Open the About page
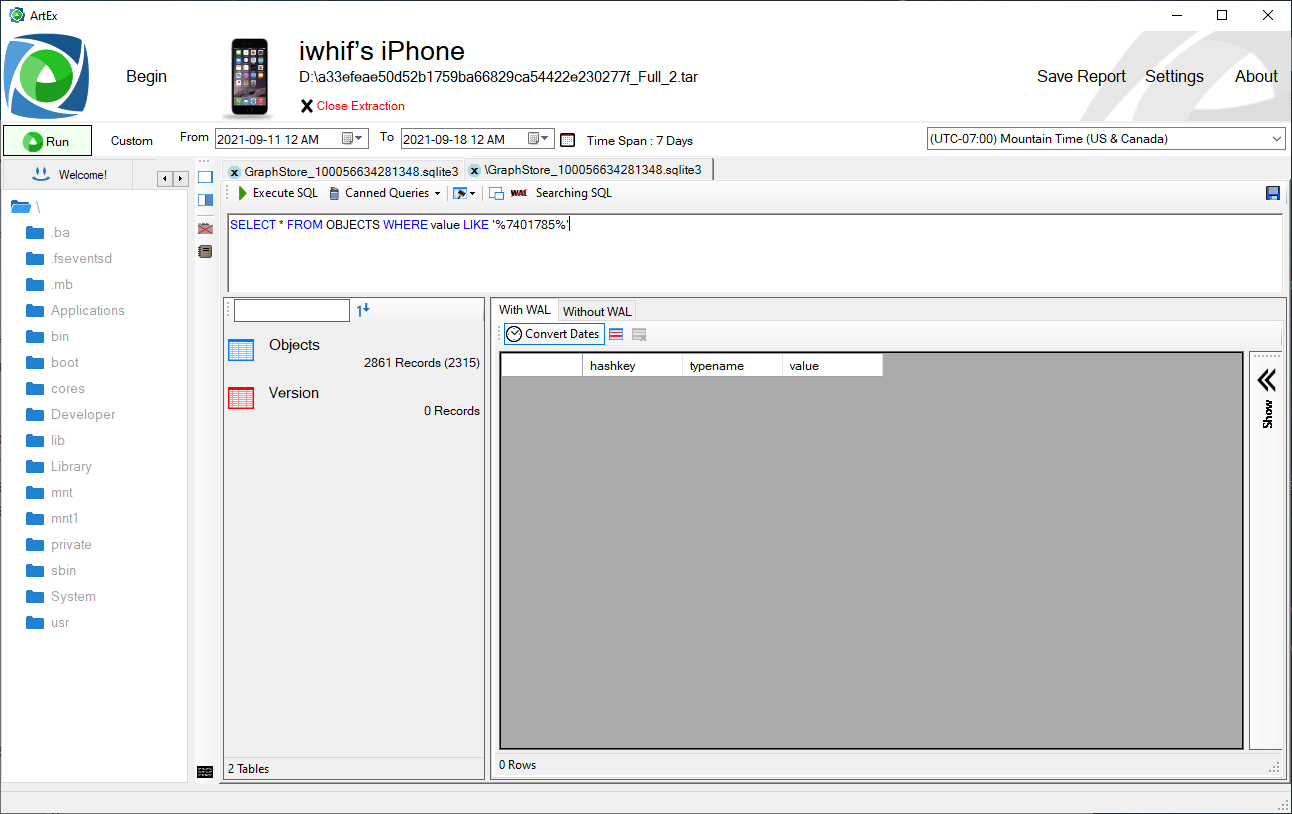Image resolution: width=1292 pixels, height=814 pixels. [x=1256, y=77]
